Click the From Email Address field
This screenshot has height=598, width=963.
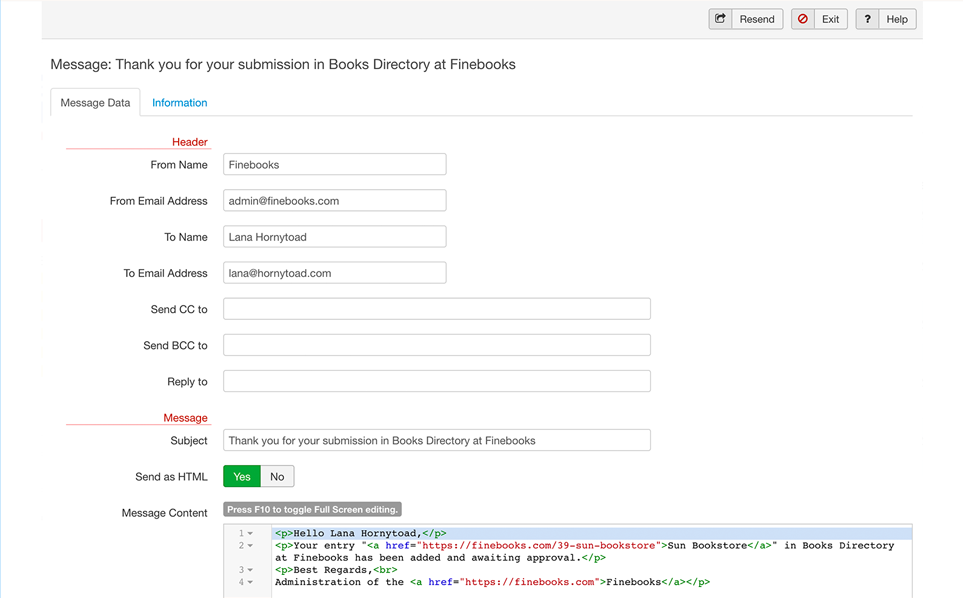(335, 201)
